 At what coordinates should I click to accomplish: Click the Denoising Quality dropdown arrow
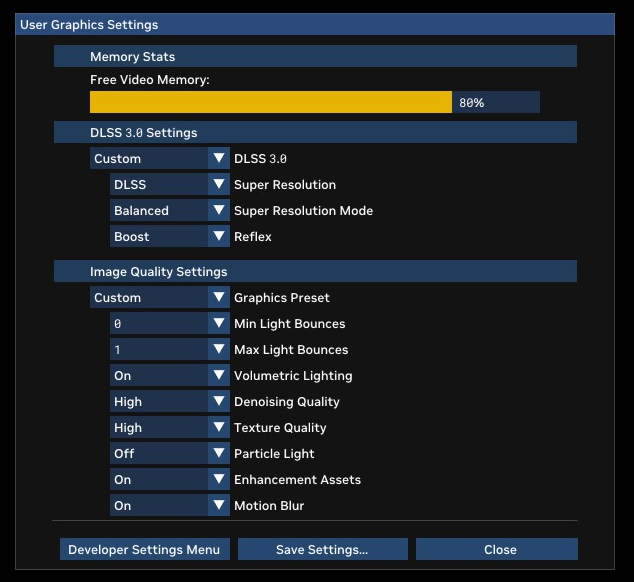219,402
